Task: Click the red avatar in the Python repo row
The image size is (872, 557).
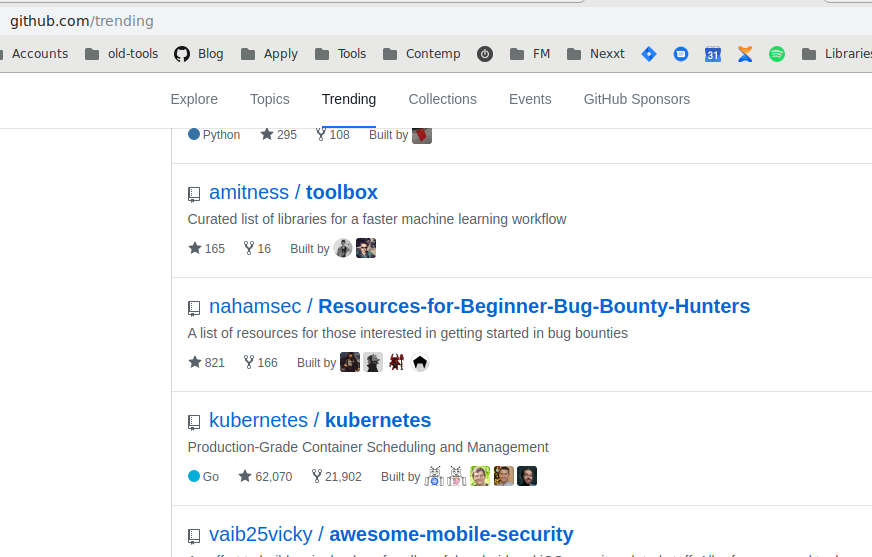Action: [x=422, y=135]
